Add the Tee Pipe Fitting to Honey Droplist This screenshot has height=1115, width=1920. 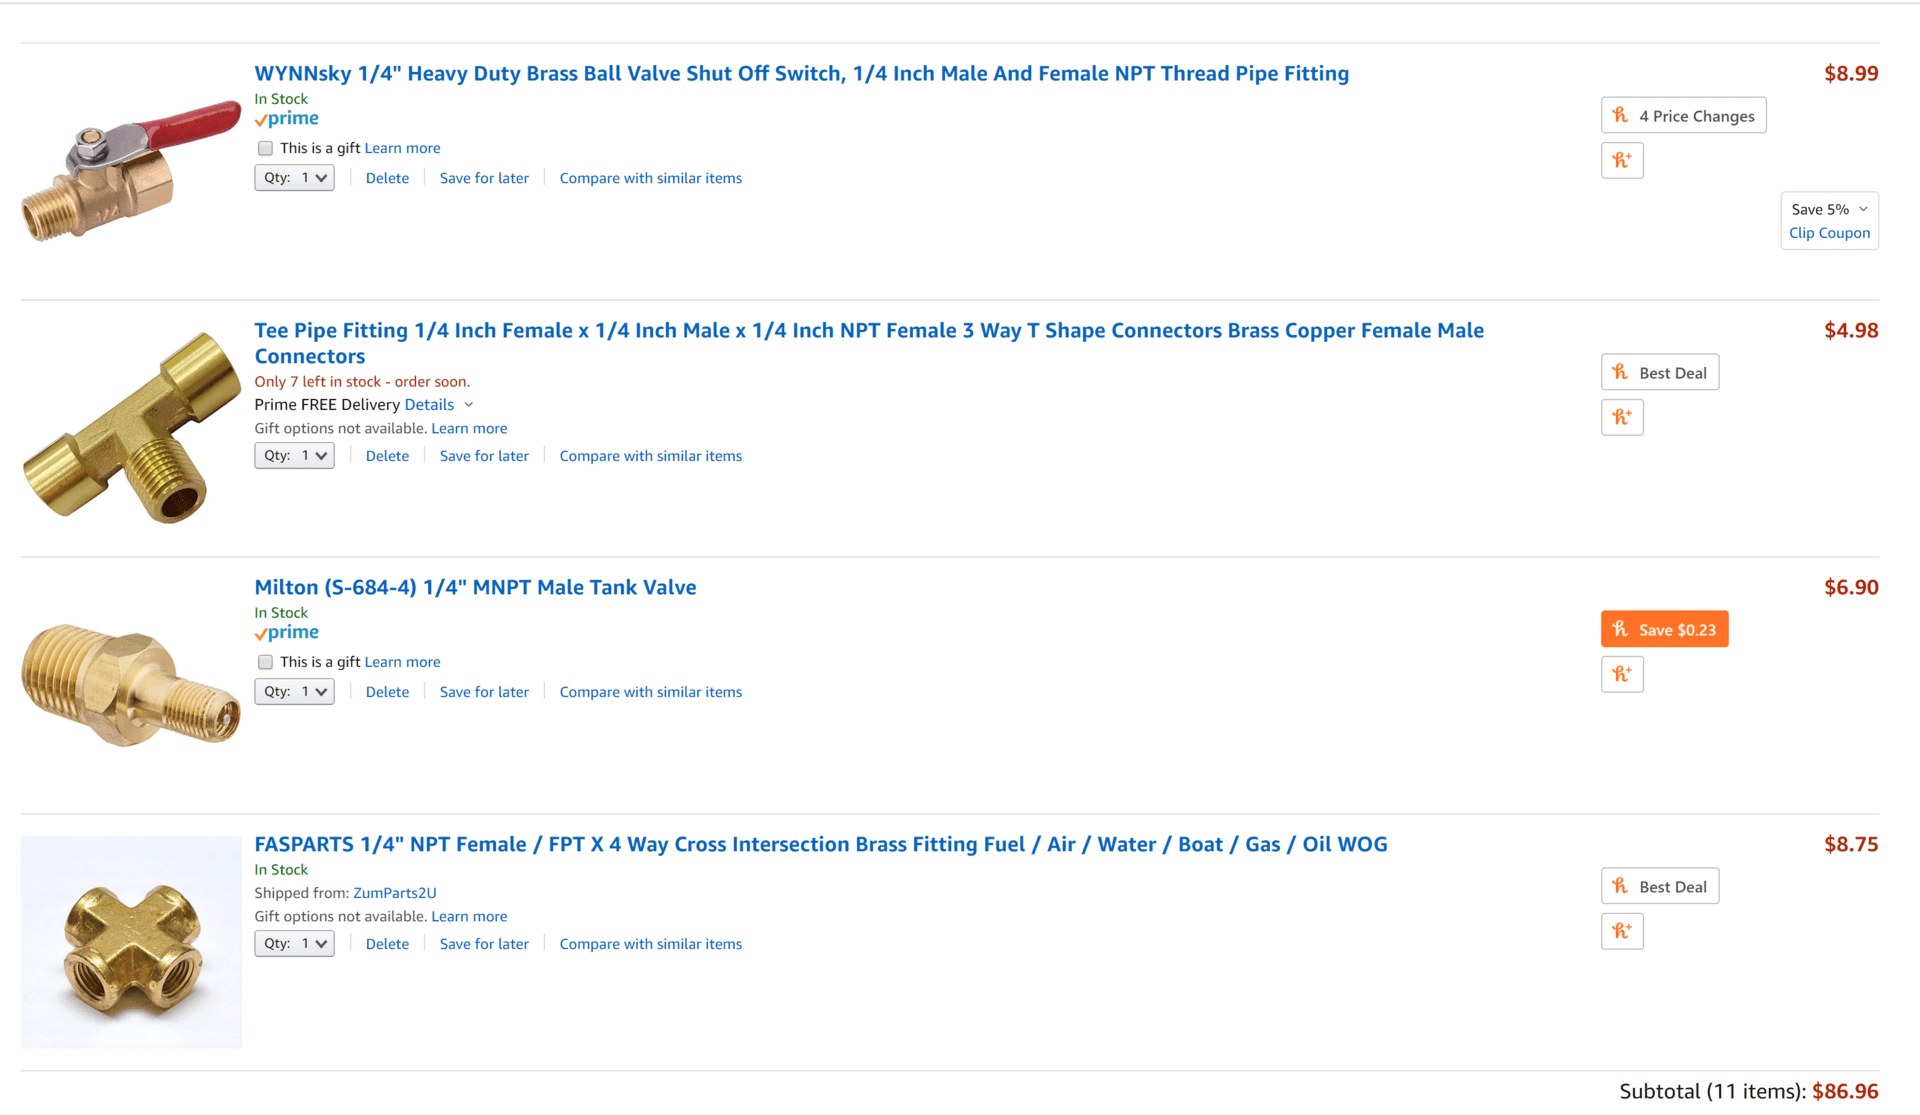(x=1622, y=417)
